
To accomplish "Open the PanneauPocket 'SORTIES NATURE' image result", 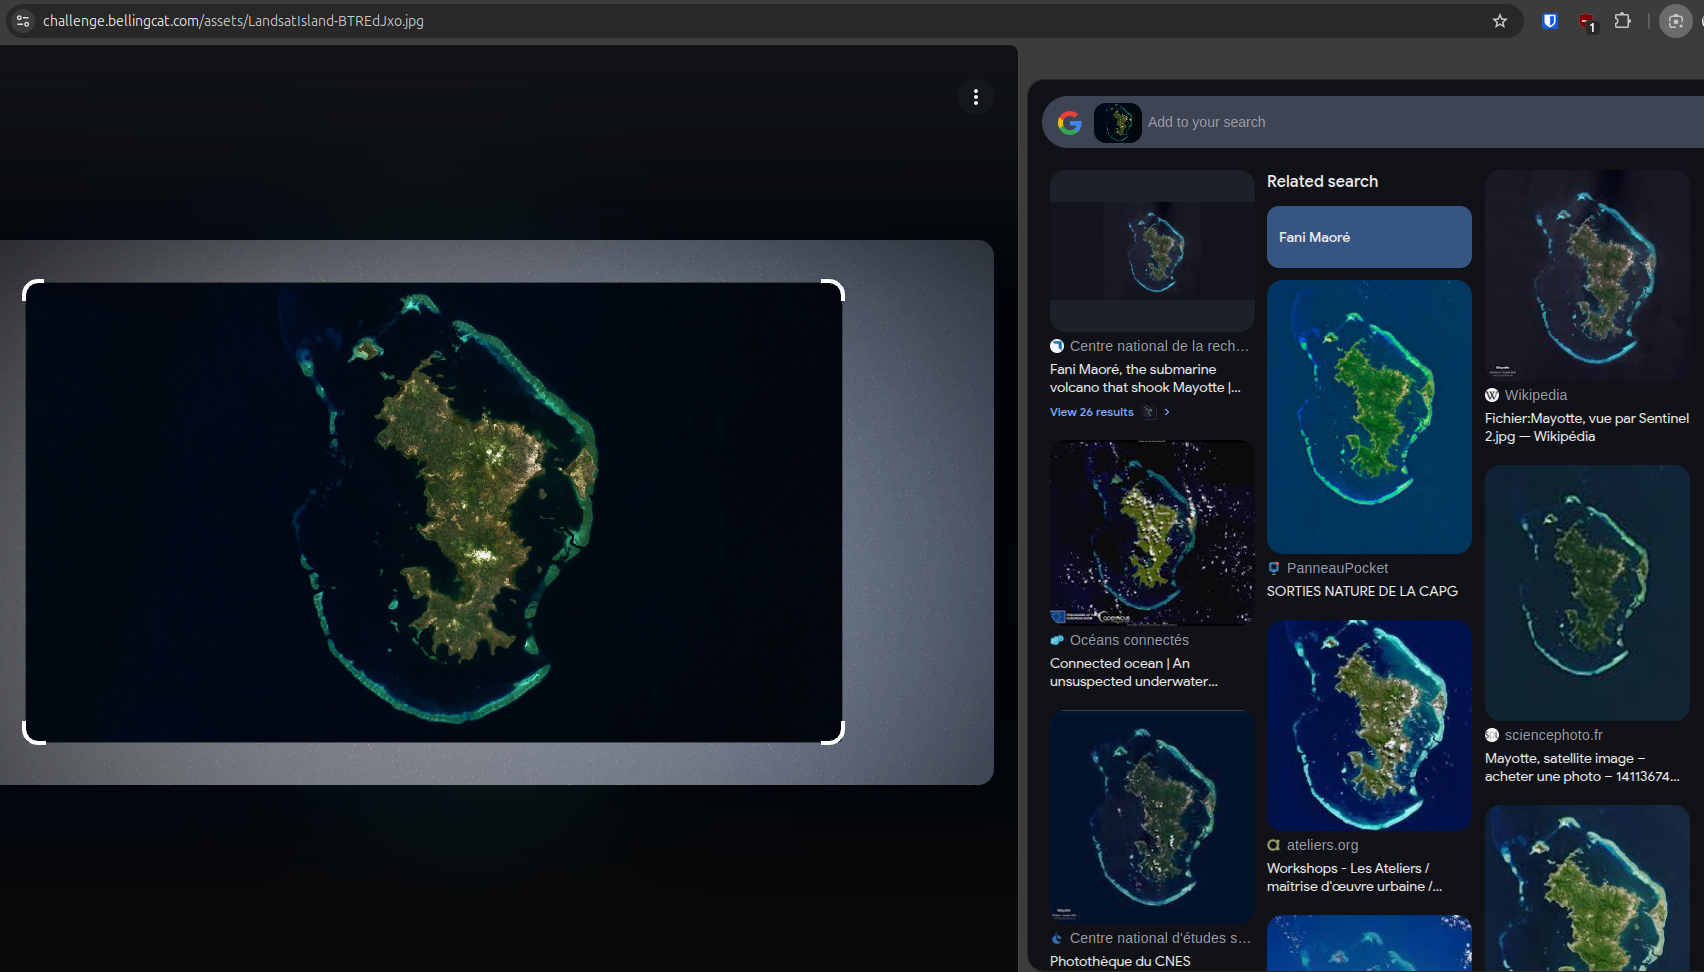I will (1368, 417).
